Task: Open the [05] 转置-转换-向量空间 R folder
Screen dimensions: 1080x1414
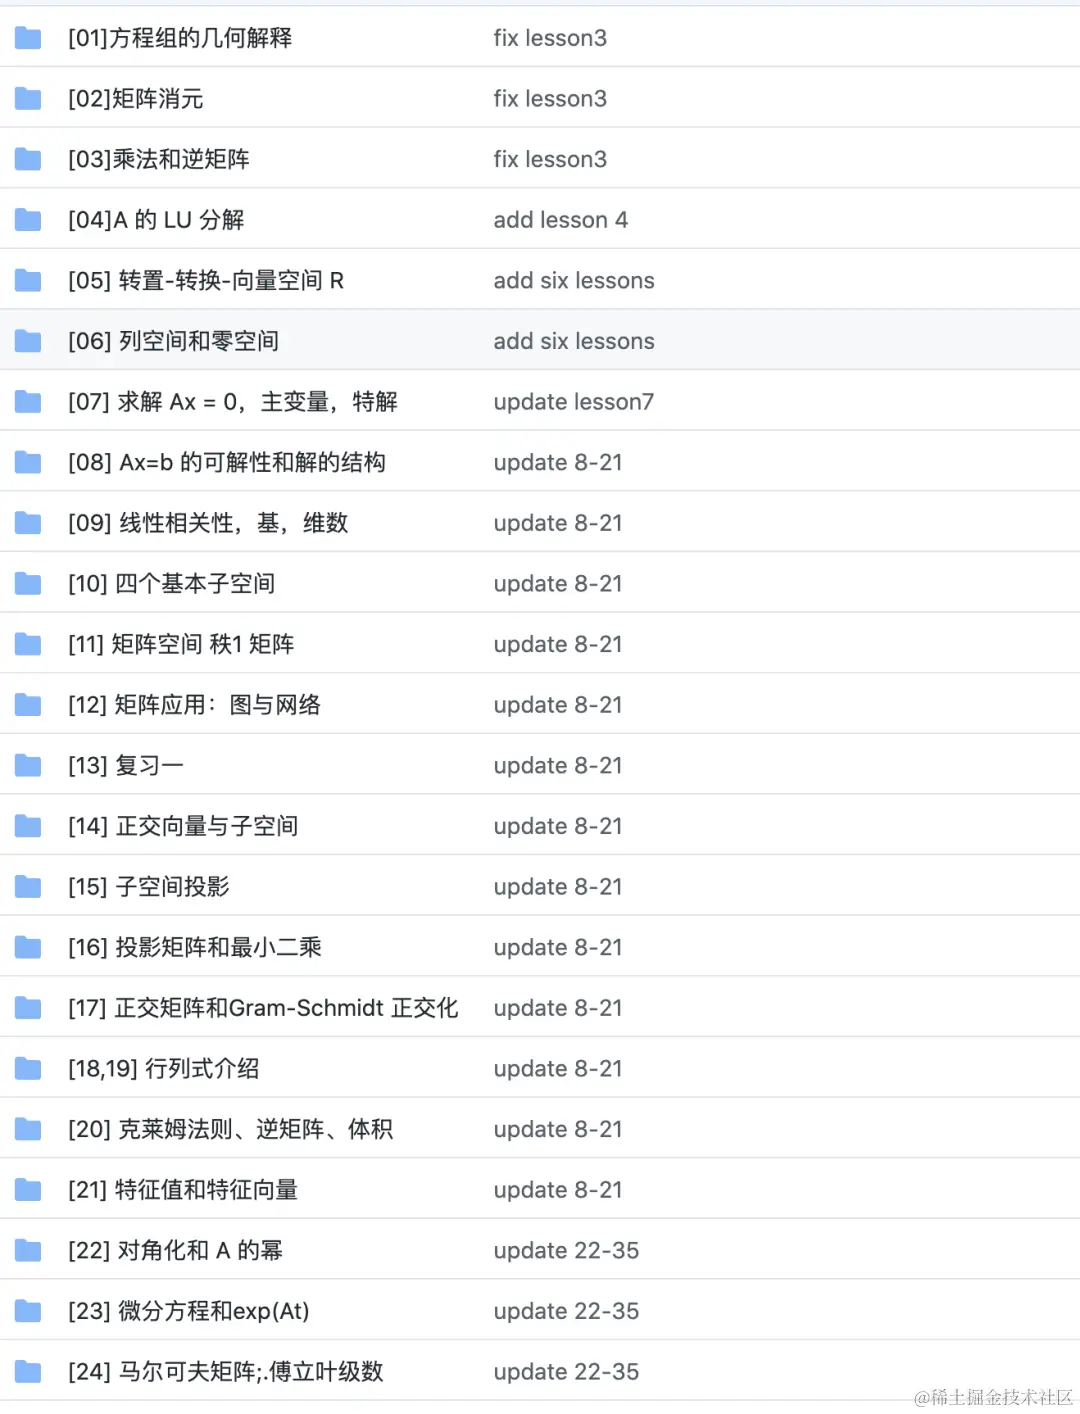Action: coord(205,280)
